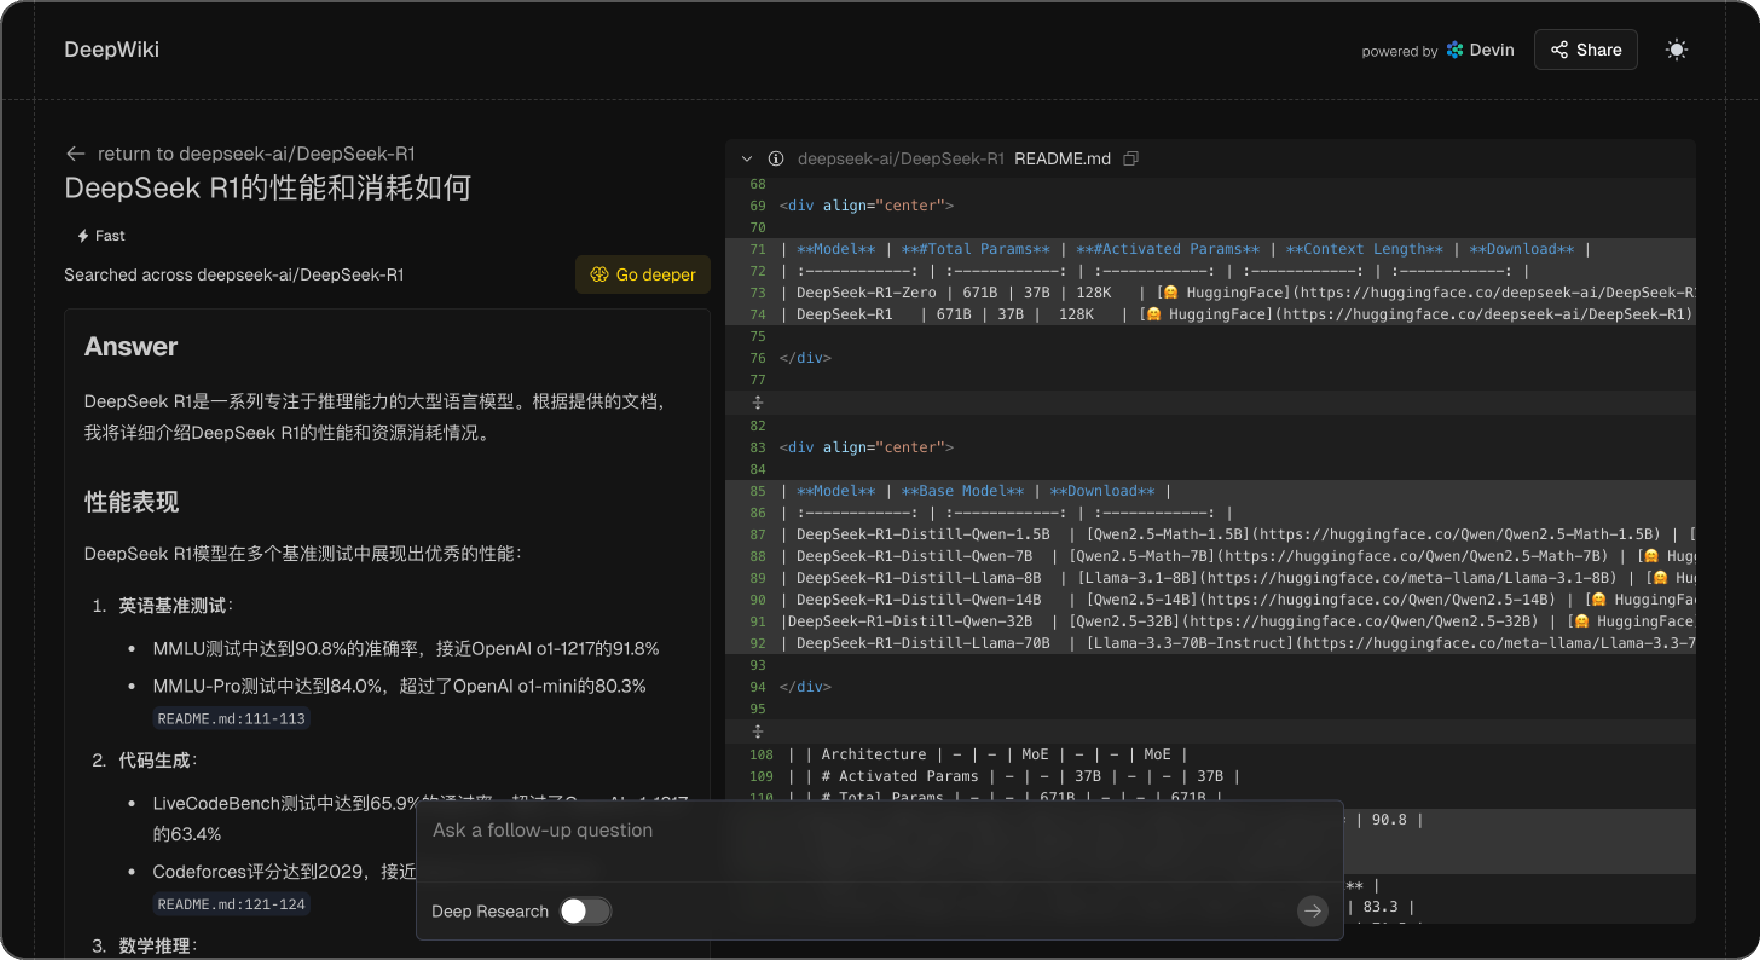Open the Devin powered-by link
The height and width of the screenshot is (960, 1760).
1480,50
